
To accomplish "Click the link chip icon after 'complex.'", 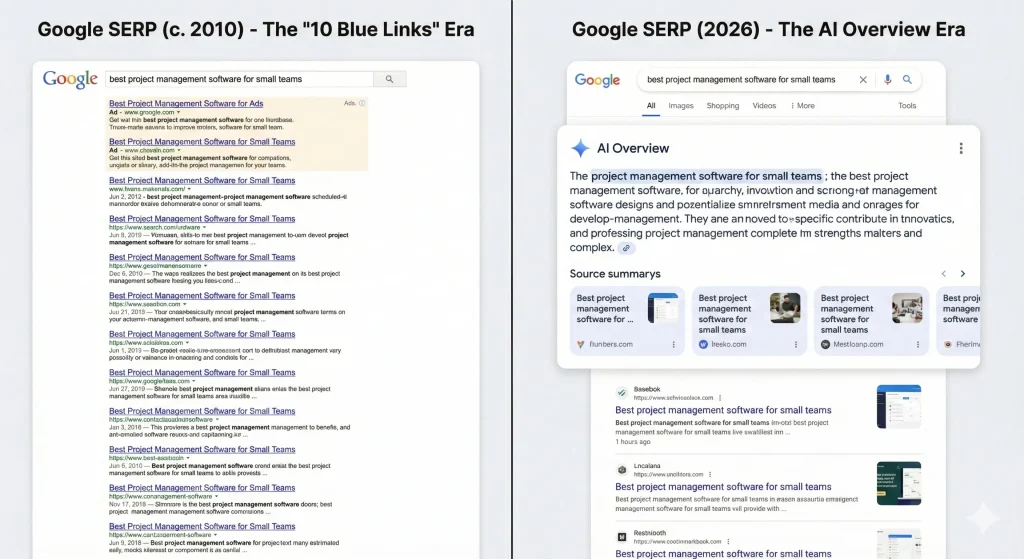I will click(x=627, y=248).
